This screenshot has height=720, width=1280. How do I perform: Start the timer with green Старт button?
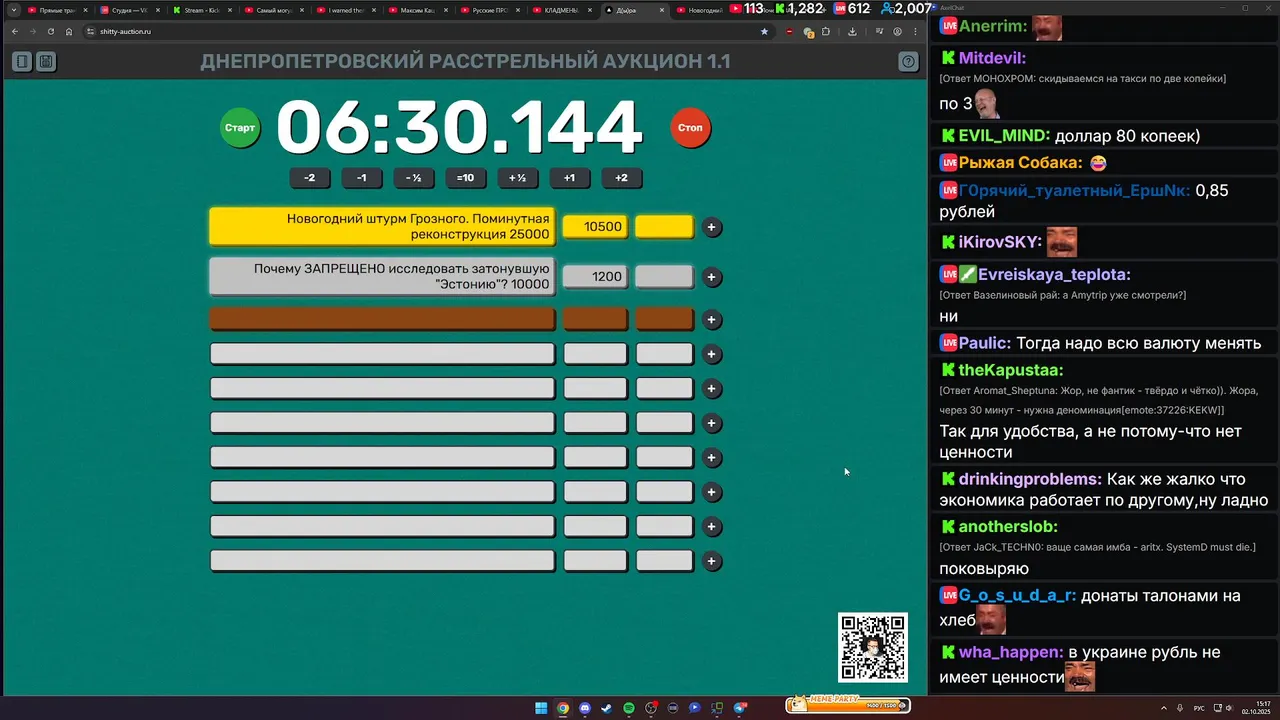(x=240, y=128)
